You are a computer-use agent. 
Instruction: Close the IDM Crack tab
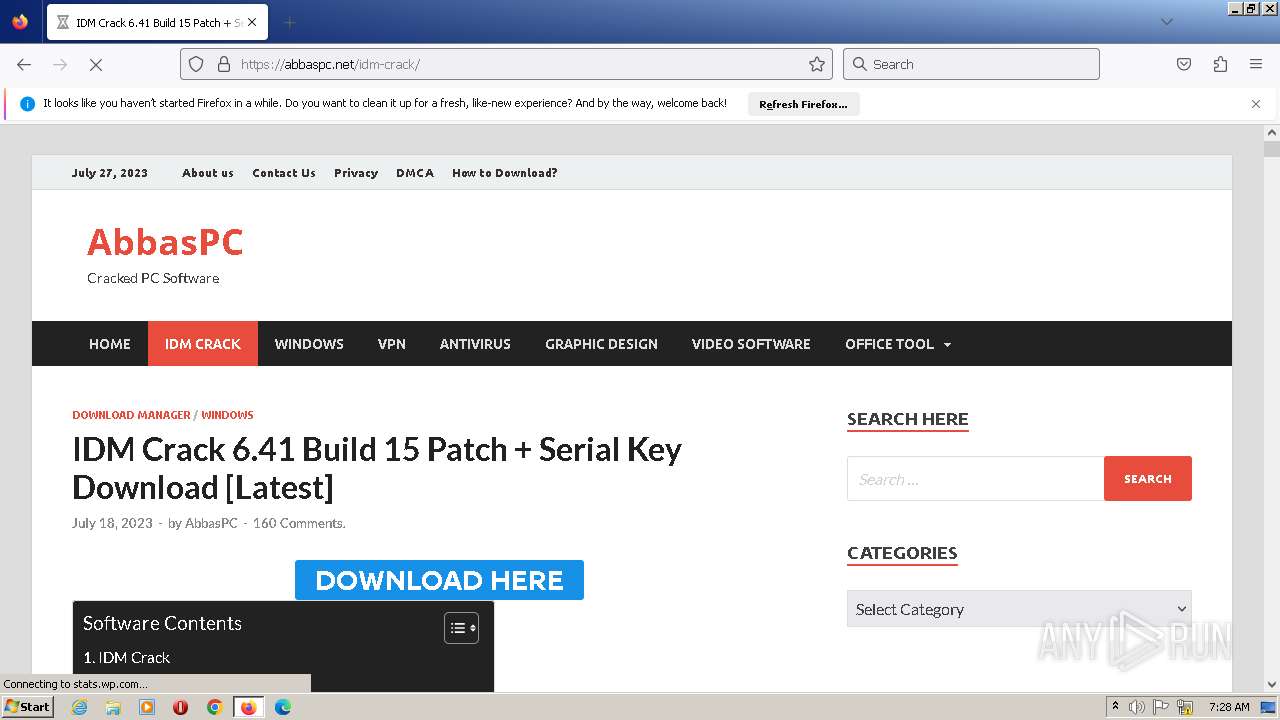pos(252,22)
